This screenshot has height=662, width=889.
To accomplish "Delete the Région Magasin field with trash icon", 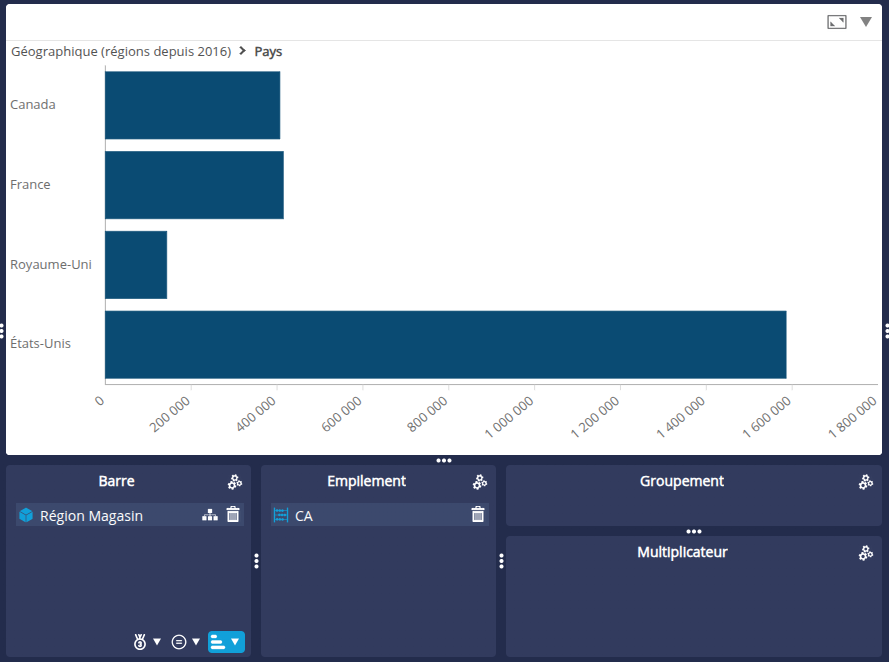I will (x=233, y=515).
